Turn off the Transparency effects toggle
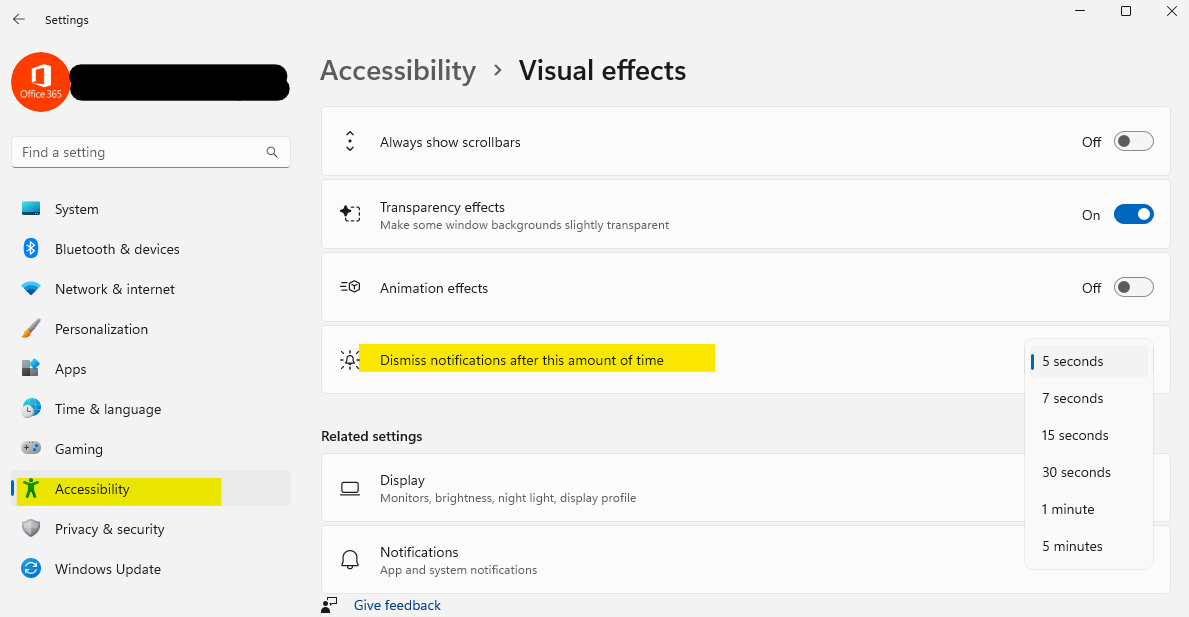This screenshot has width=1189, height=617. point(1133,215)
